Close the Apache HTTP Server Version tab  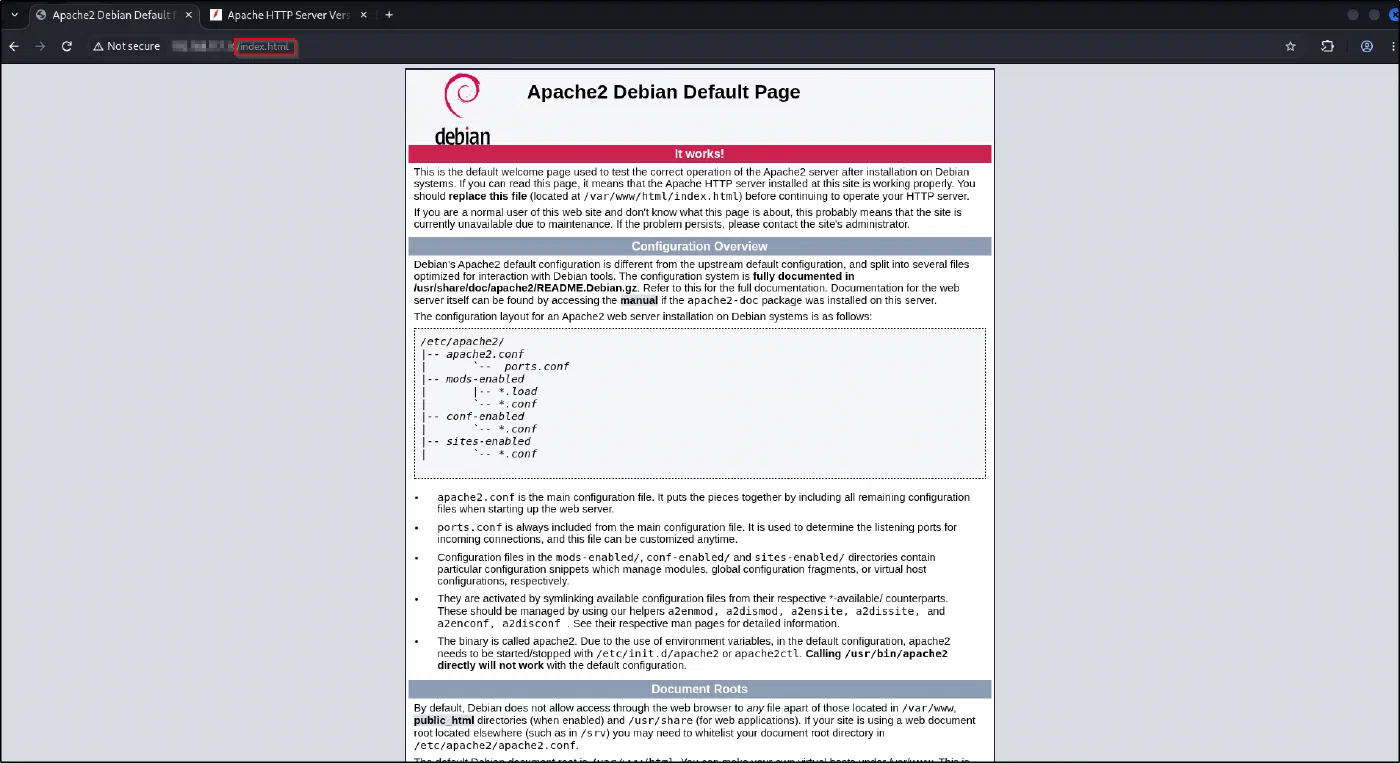pos(362,15)
